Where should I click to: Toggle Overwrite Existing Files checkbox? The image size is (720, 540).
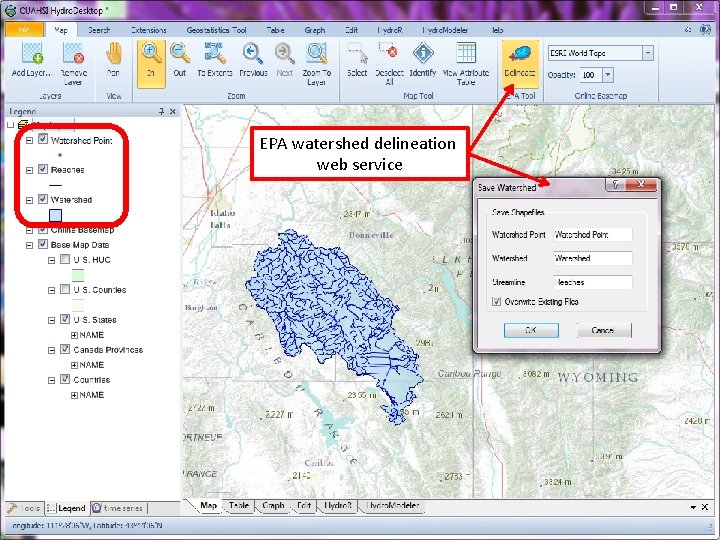[x=496, y=302]
